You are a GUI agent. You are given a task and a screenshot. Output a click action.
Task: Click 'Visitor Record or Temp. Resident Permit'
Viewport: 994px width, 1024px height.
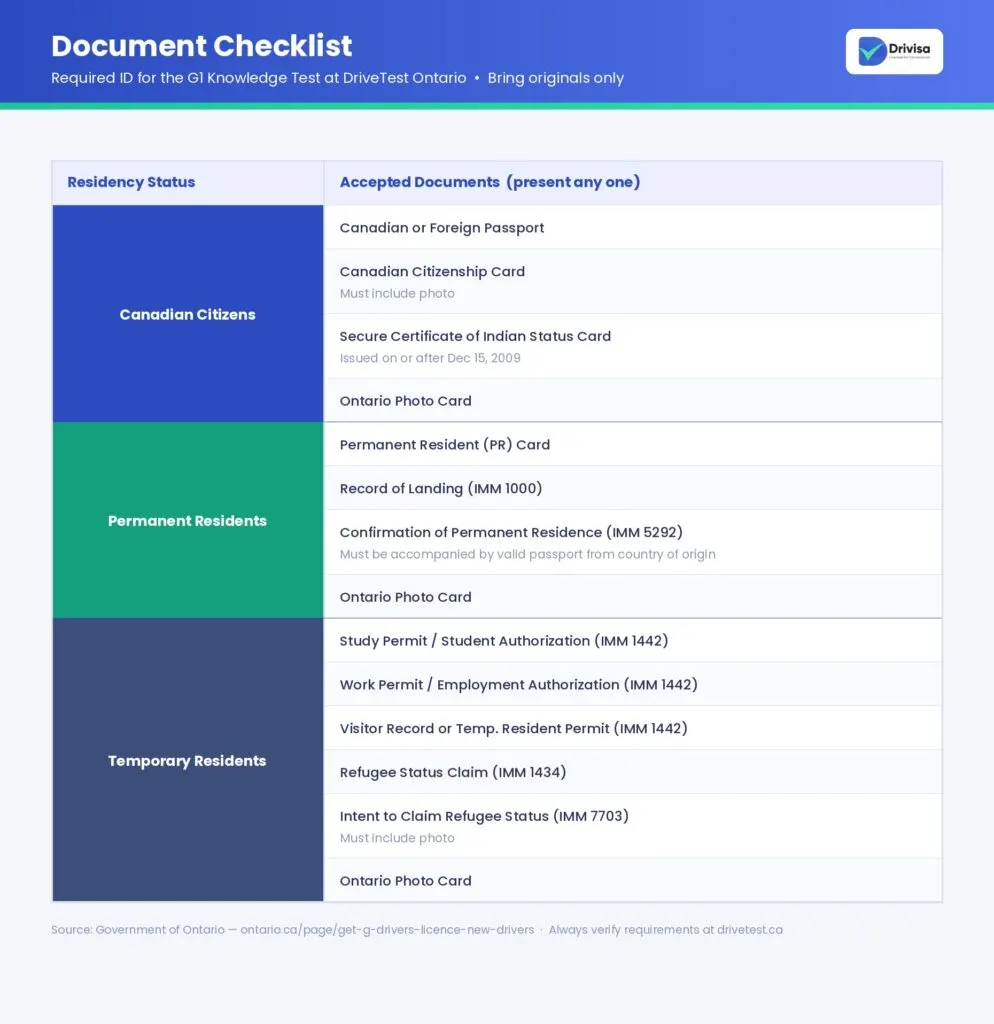click(x=513, y=728)
